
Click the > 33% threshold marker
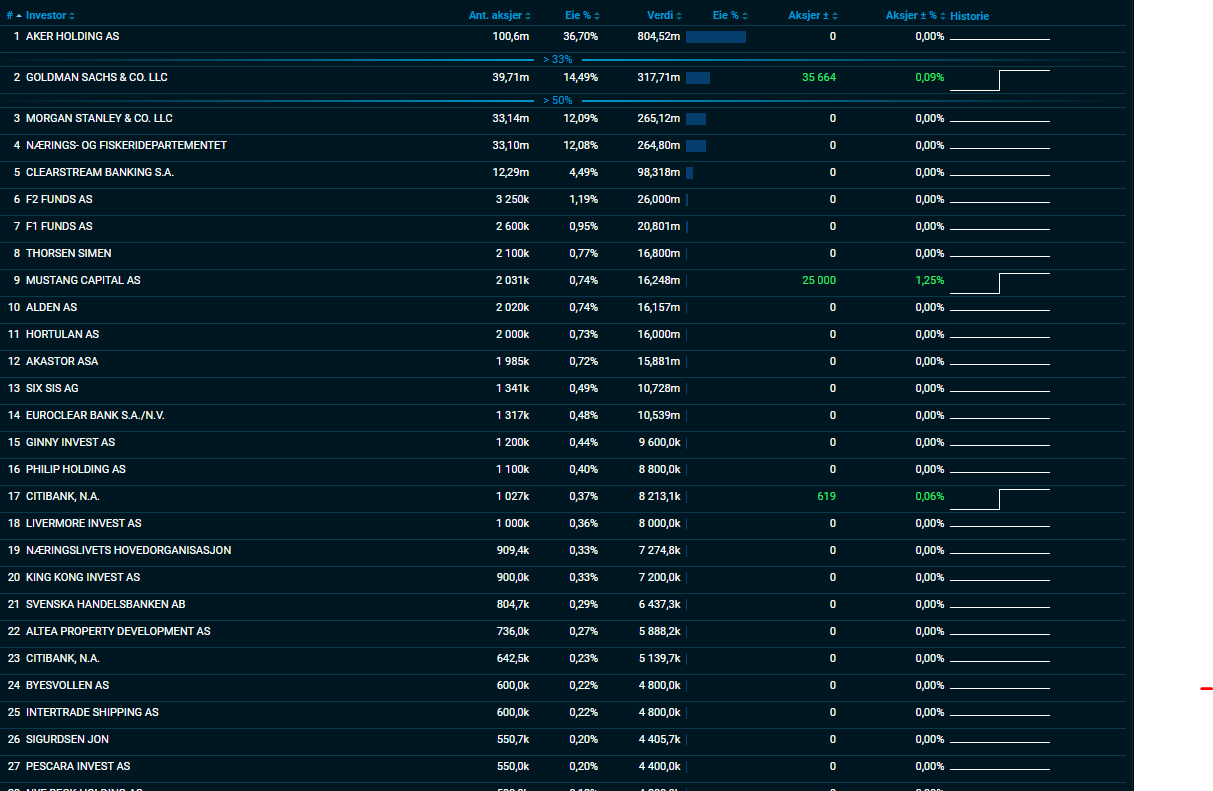point(558,59)
